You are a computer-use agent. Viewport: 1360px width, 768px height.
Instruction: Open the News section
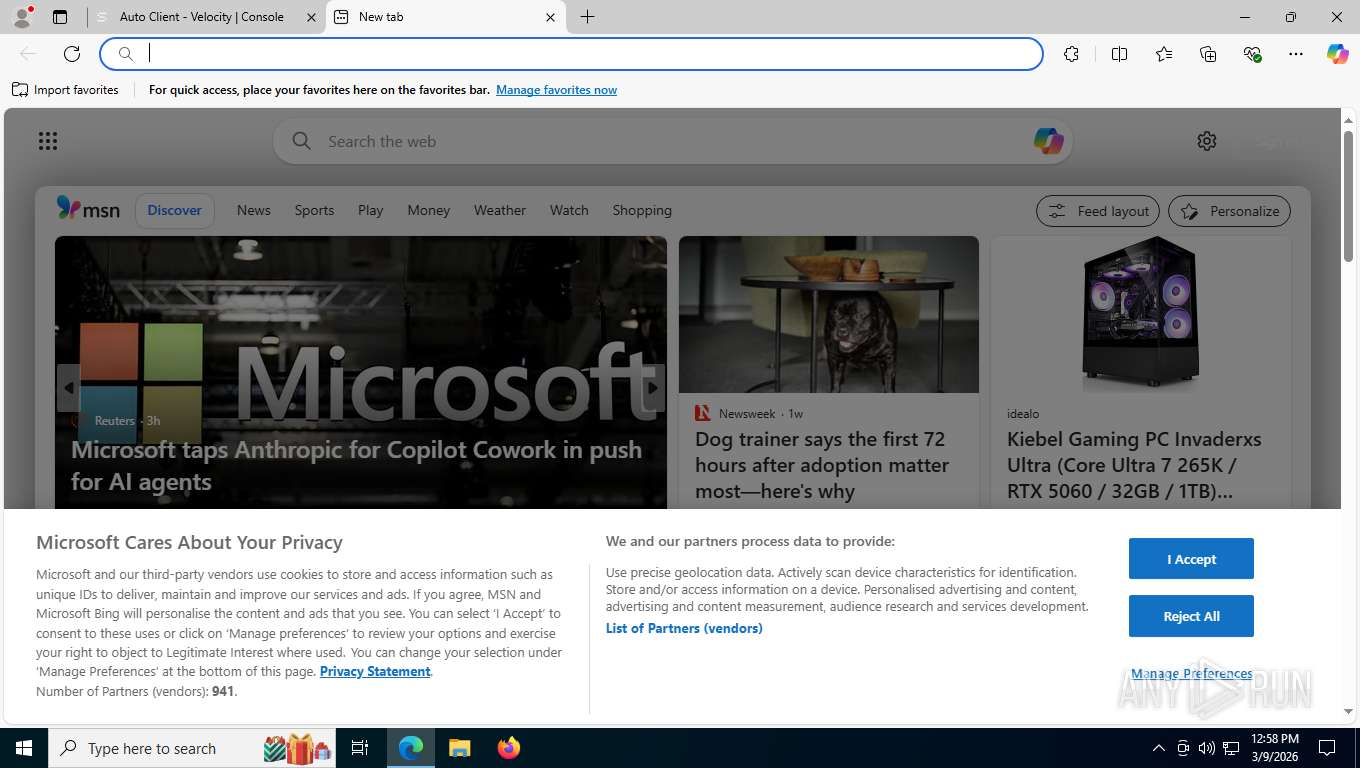pos(254,210)
